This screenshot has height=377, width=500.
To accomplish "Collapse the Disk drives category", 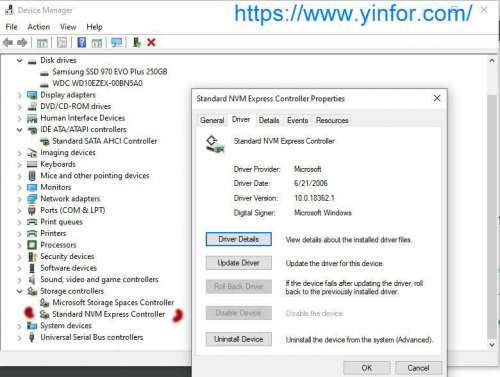I will point(20,61).
